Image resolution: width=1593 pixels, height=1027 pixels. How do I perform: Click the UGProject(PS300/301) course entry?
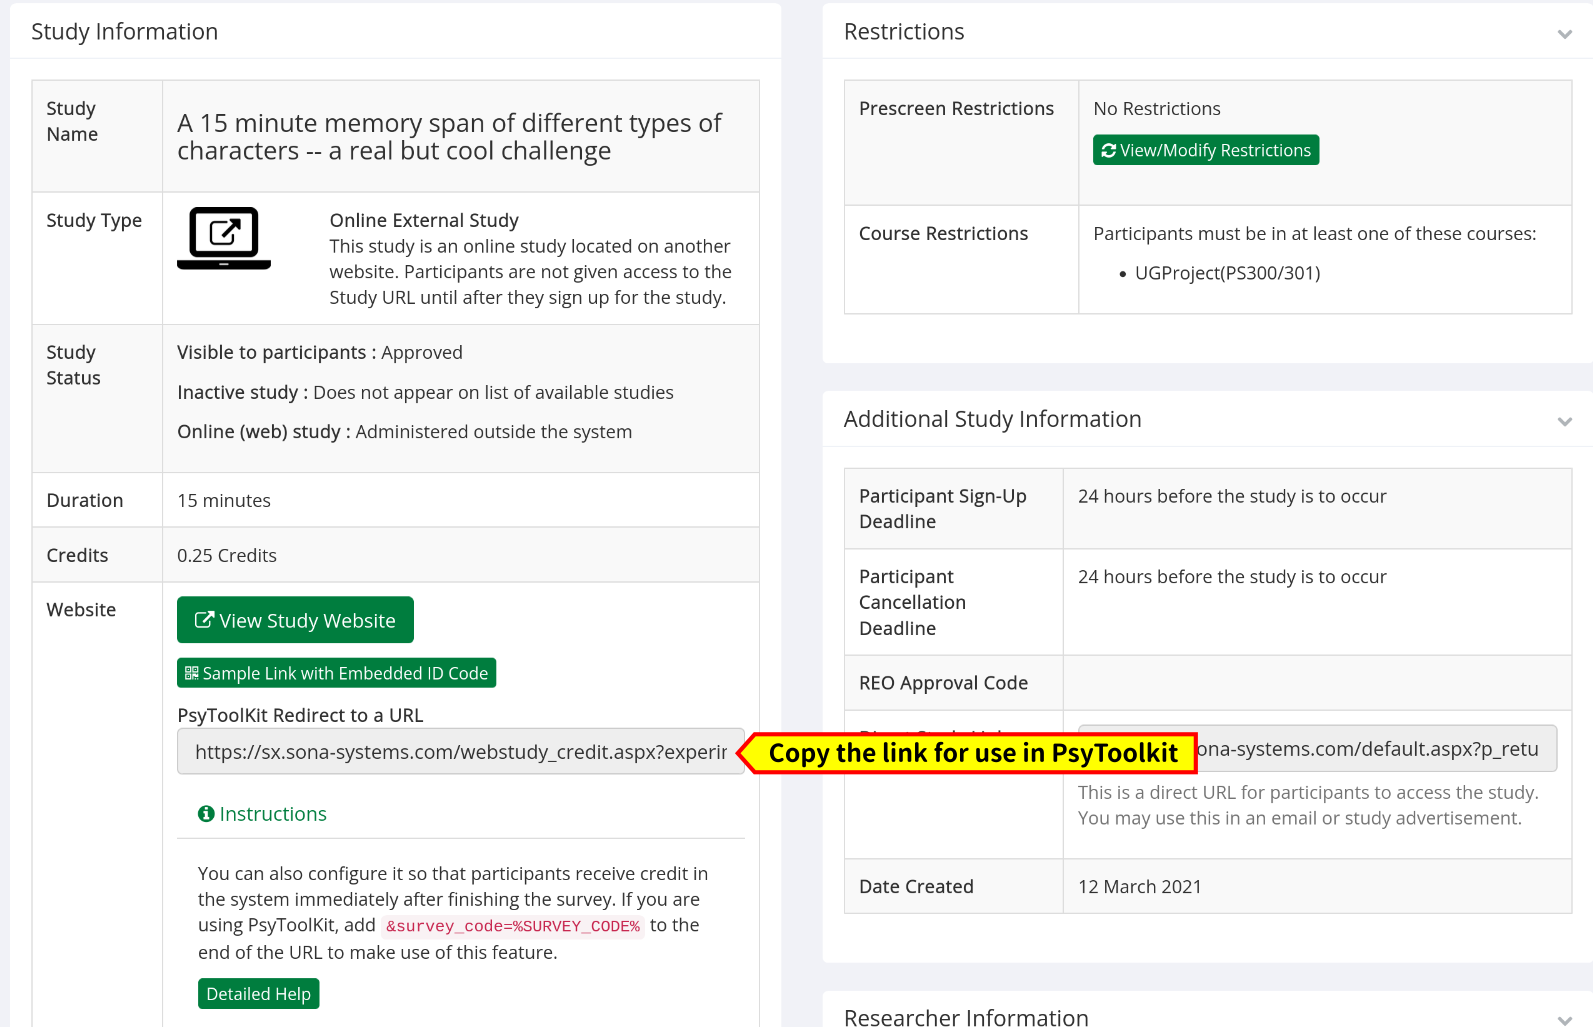1227,273
